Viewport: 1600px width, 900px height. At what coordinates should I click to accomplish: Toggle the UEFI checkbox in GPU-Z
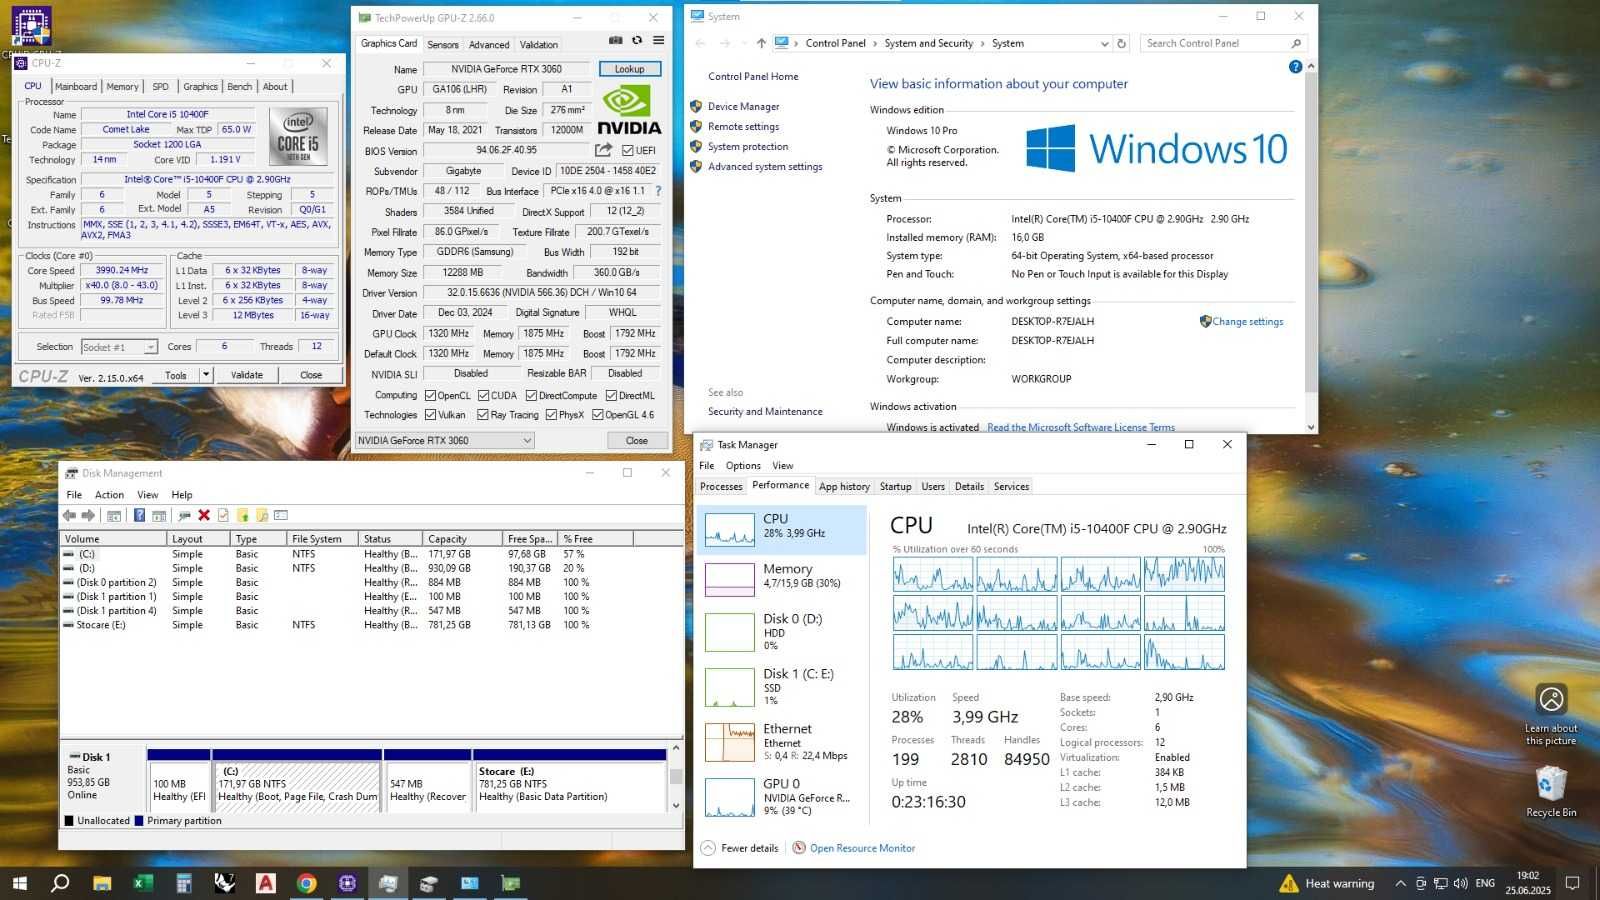(627, 150)
